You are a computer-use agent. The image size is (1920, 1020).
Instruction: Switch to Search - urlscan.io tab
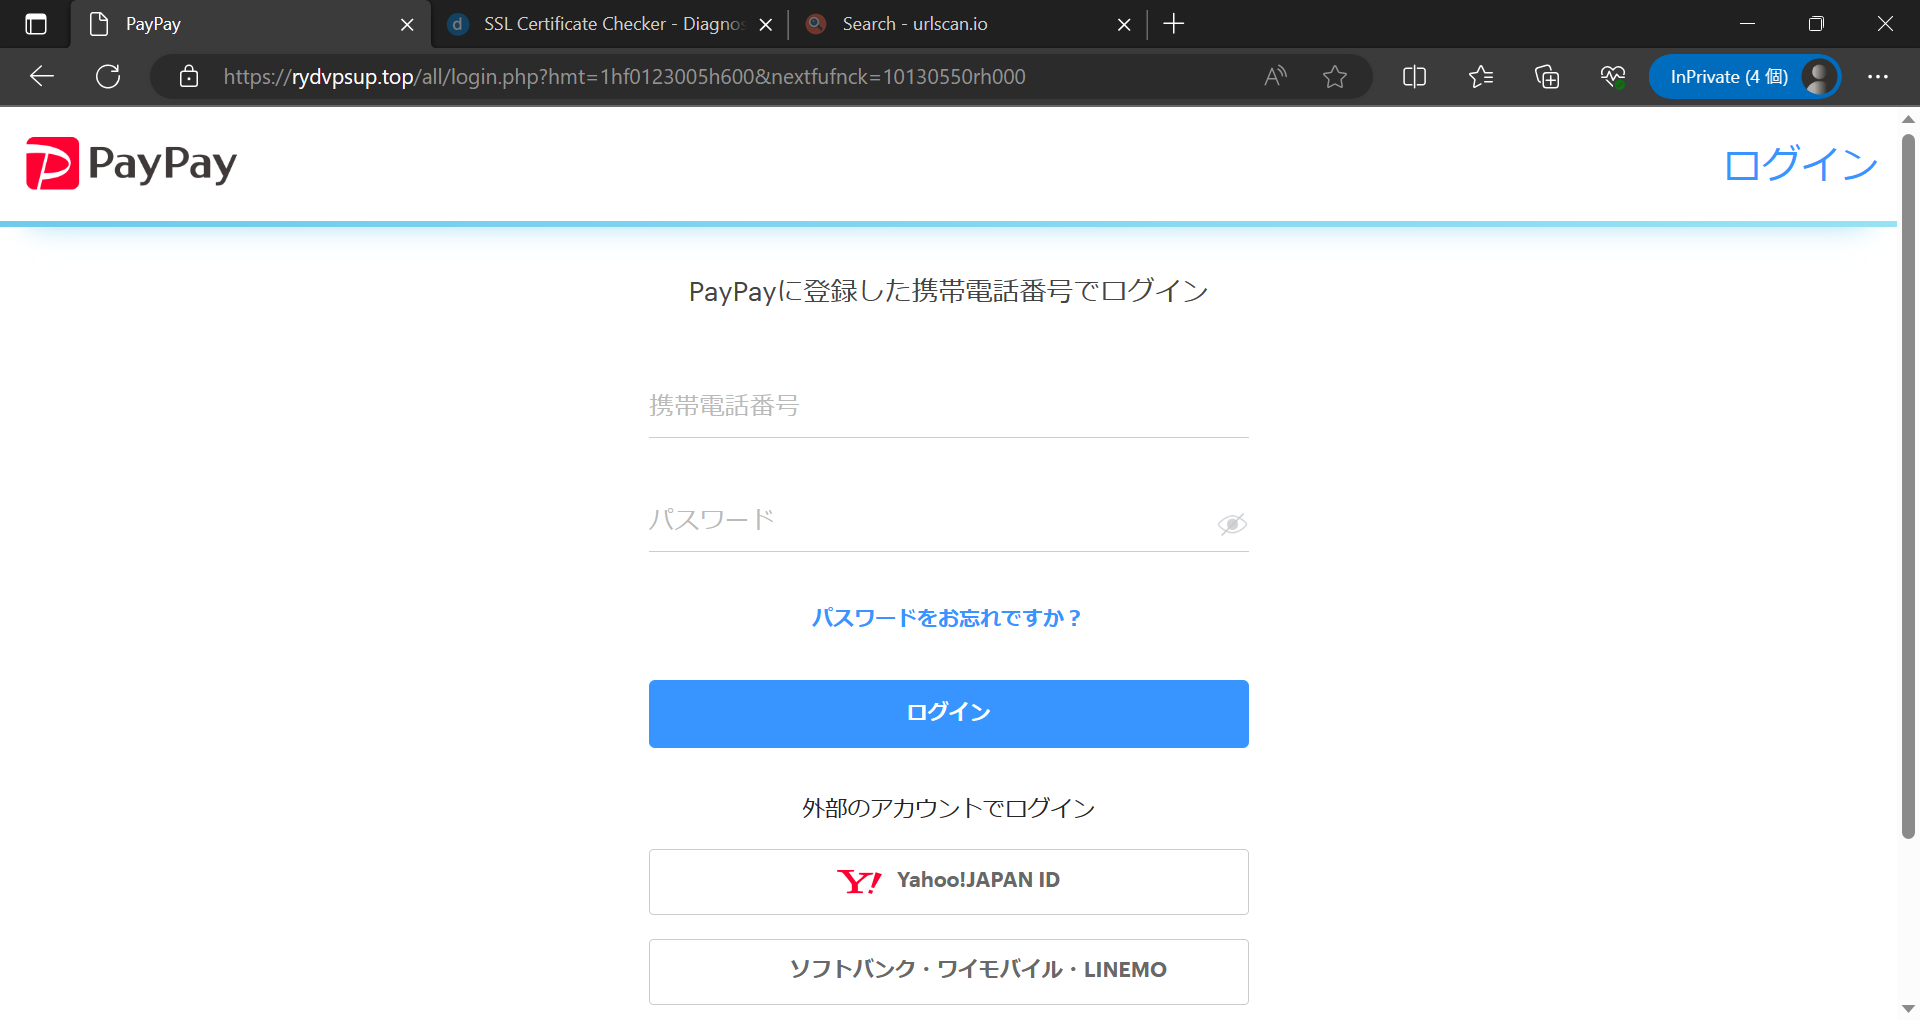click(968, 24)
